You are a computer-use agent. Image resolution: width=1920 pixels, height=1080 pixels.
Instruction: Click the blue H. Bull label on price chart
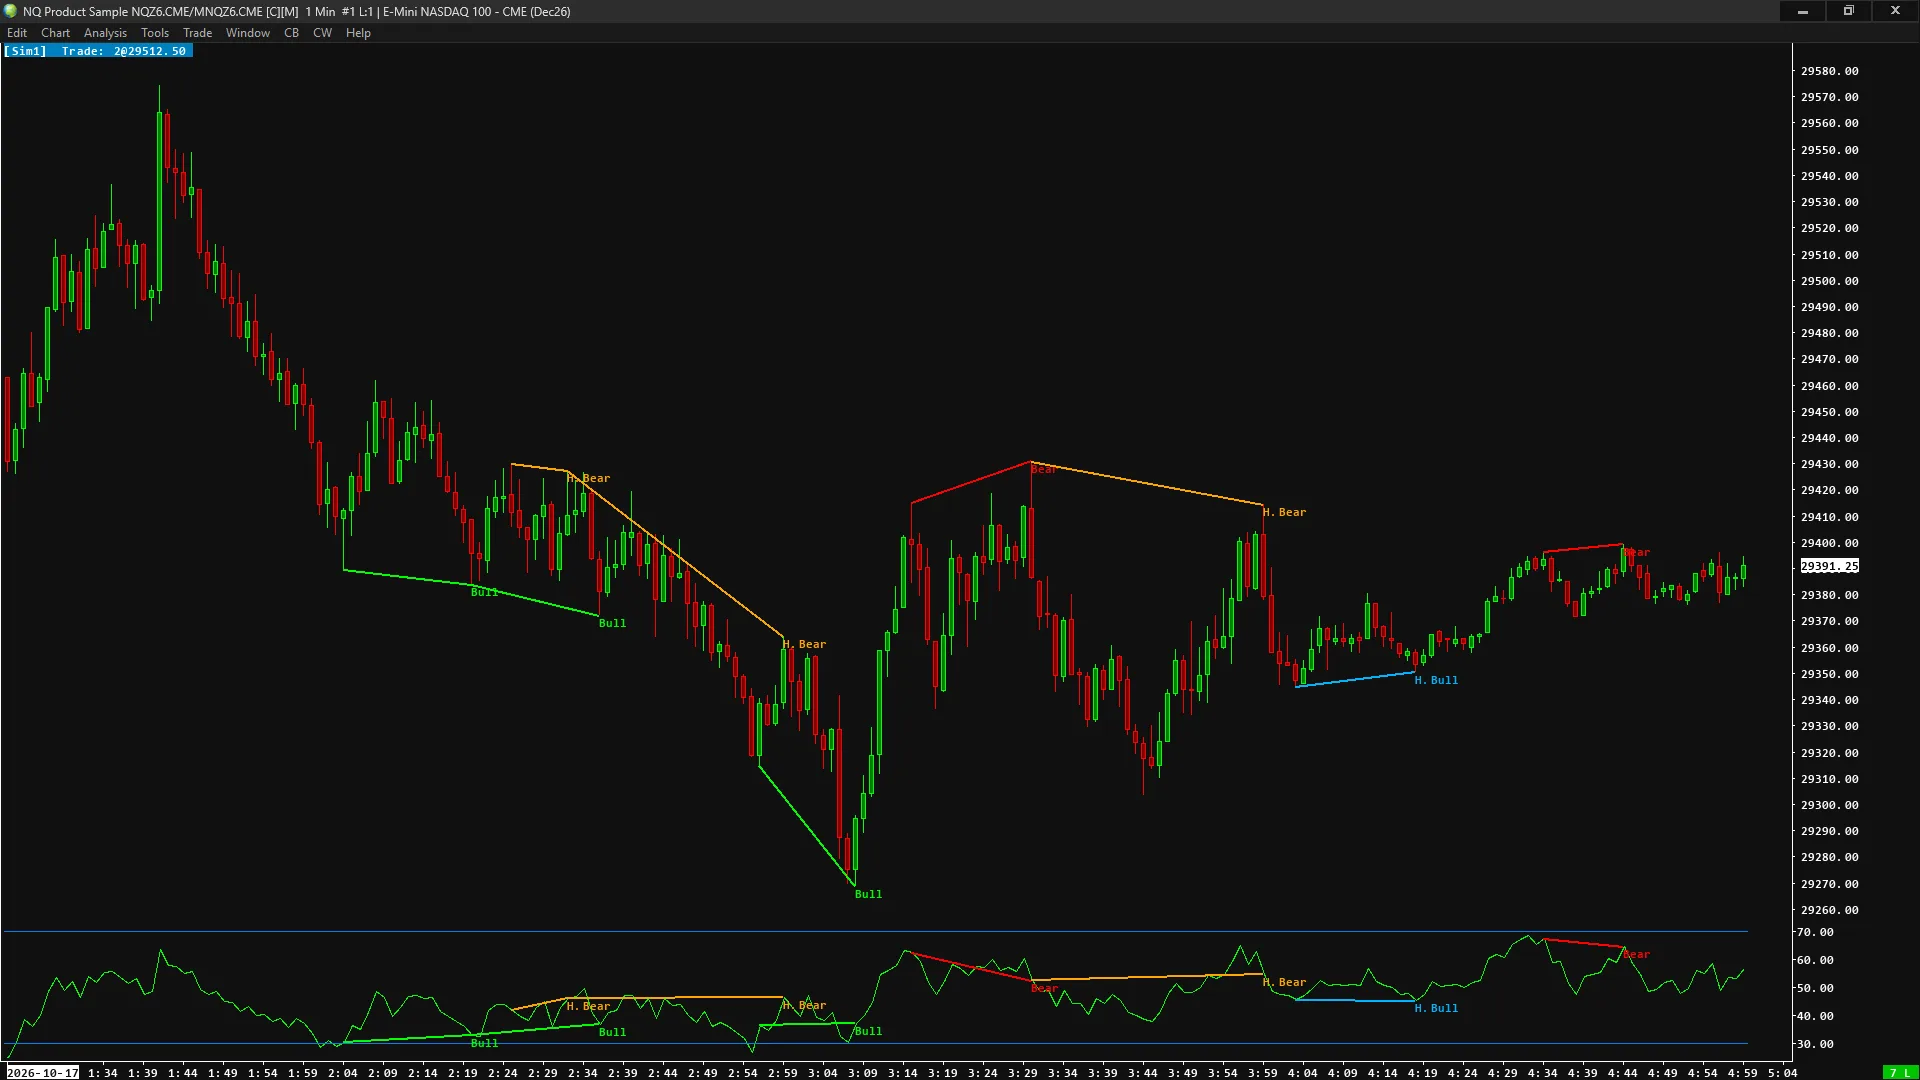pyautogui.click(x=1436, y=680)
